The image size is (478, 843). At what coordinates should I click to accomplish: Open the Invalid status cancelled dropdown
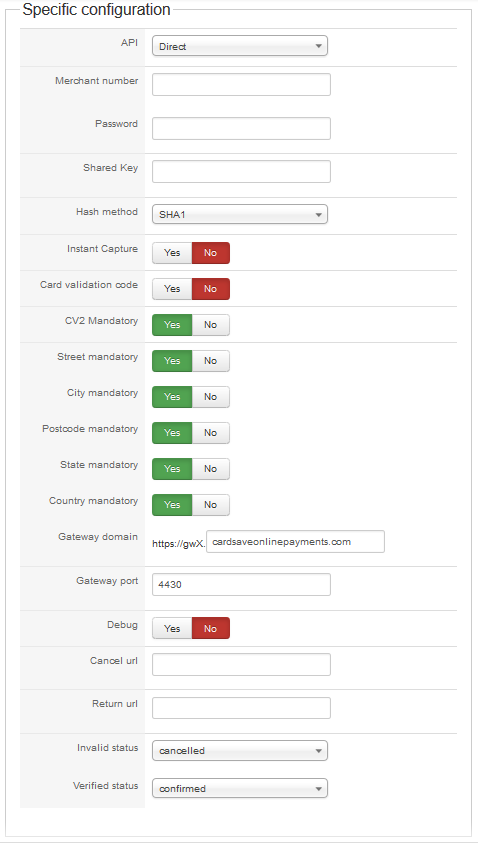click(240, 751)
